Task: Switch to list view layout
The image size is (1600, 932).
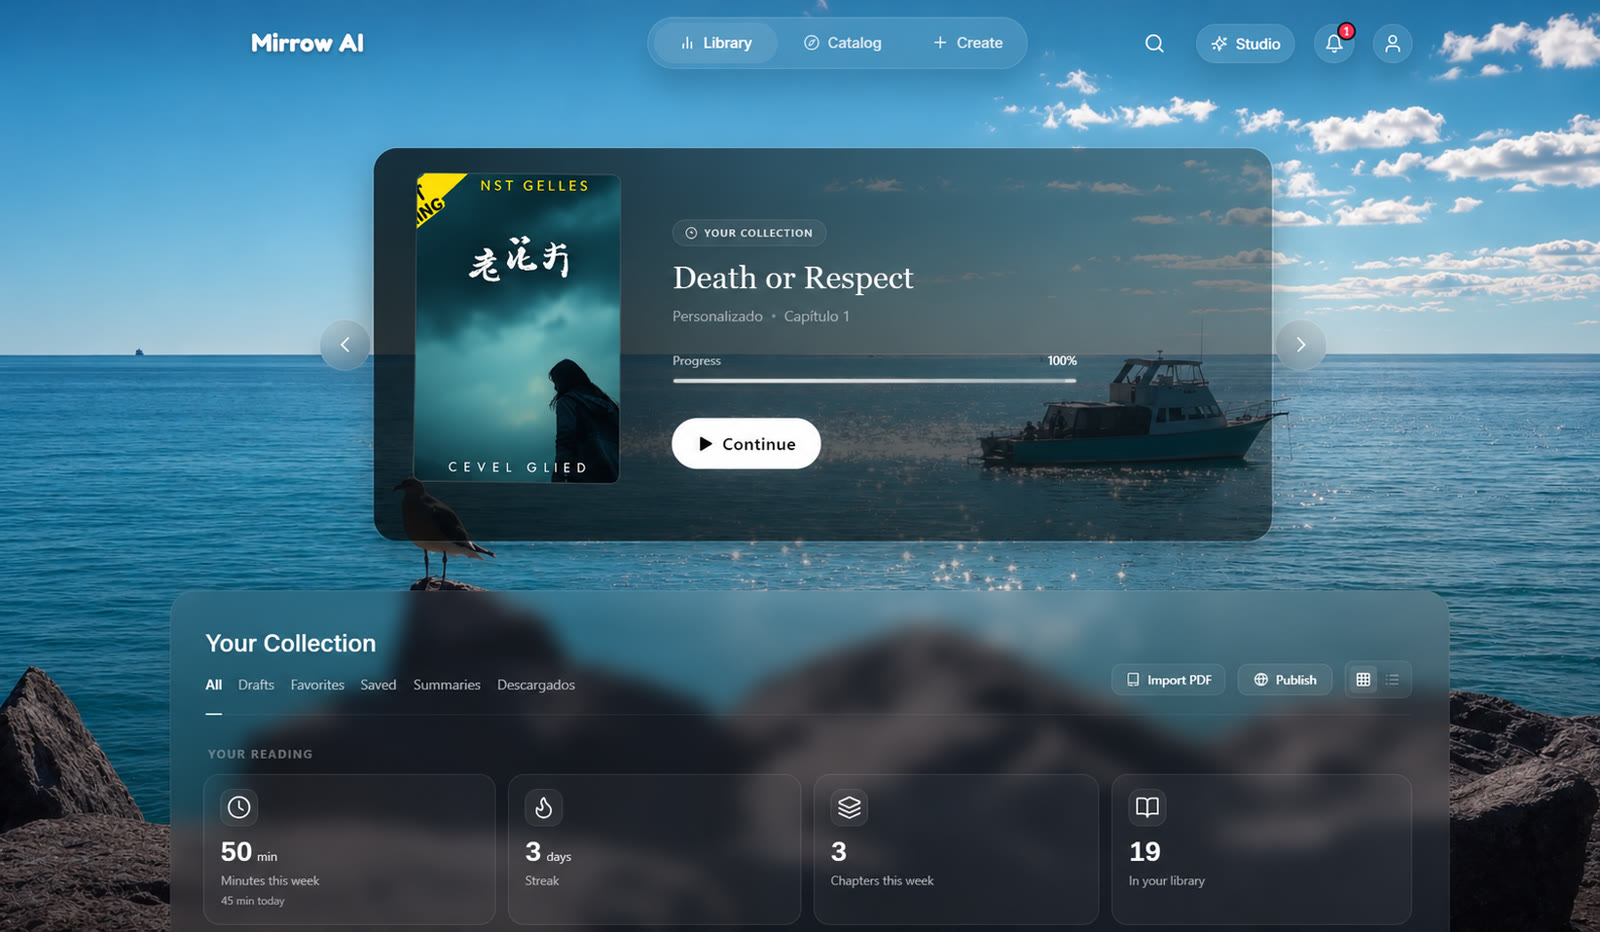Action: [1393, 680]
